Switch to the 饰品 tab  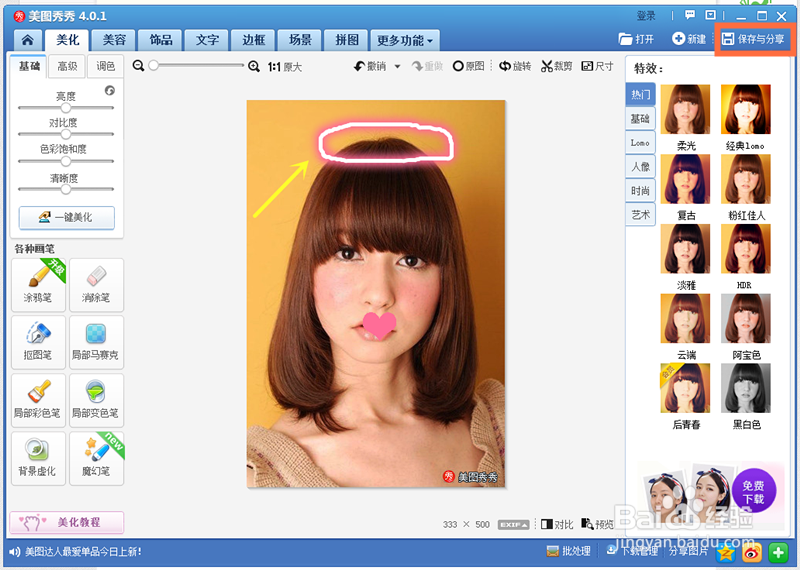point(161,40)
